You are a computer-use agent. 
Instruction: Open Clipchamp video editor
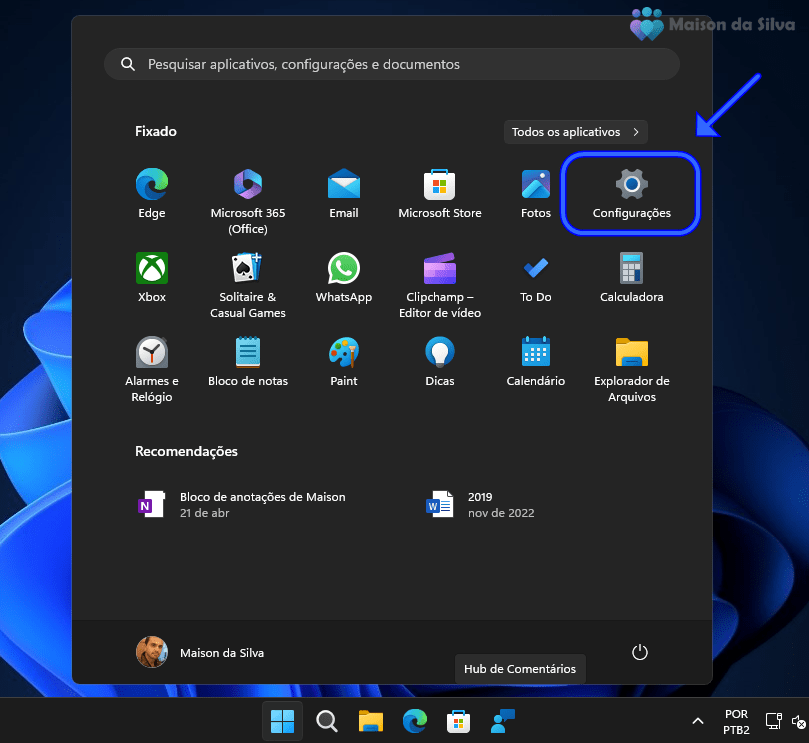pyautogui.click(x=440, y=285)
